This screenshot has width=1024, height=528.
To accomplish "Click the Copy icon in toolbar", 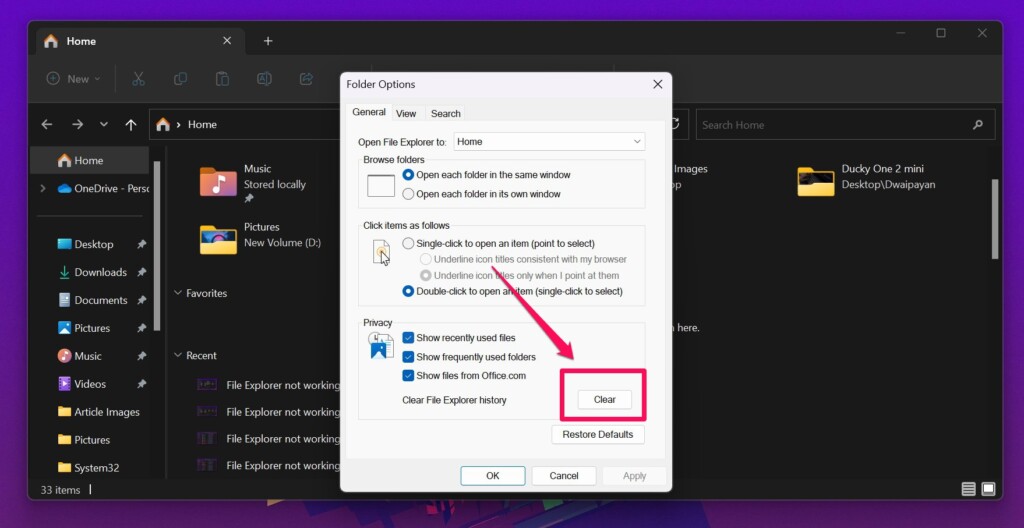I will [x=180, y=79].
